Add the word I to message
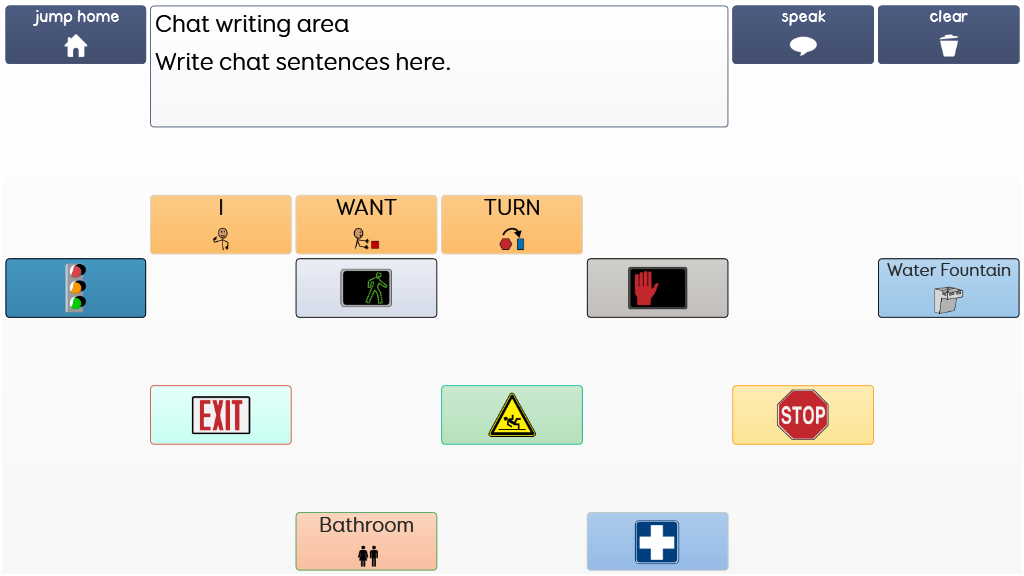1024x576 pixels. click(x=221, y=224)
